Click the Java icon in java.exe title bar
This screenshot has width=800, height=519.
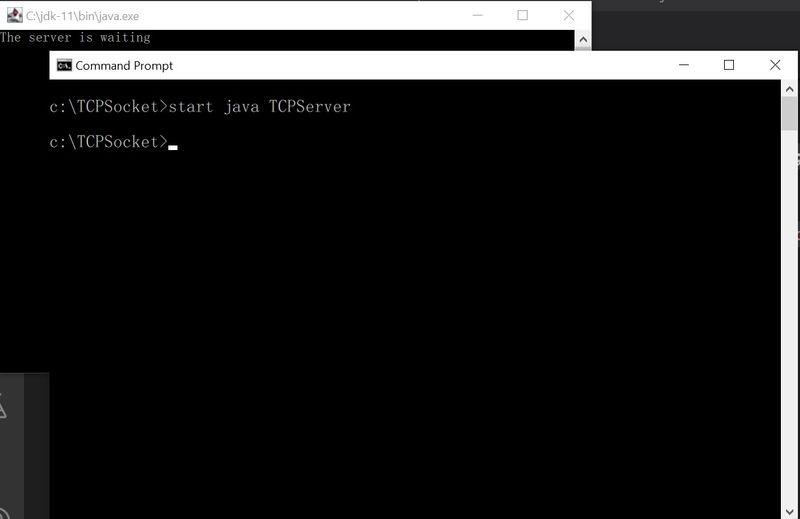(14, 16)
